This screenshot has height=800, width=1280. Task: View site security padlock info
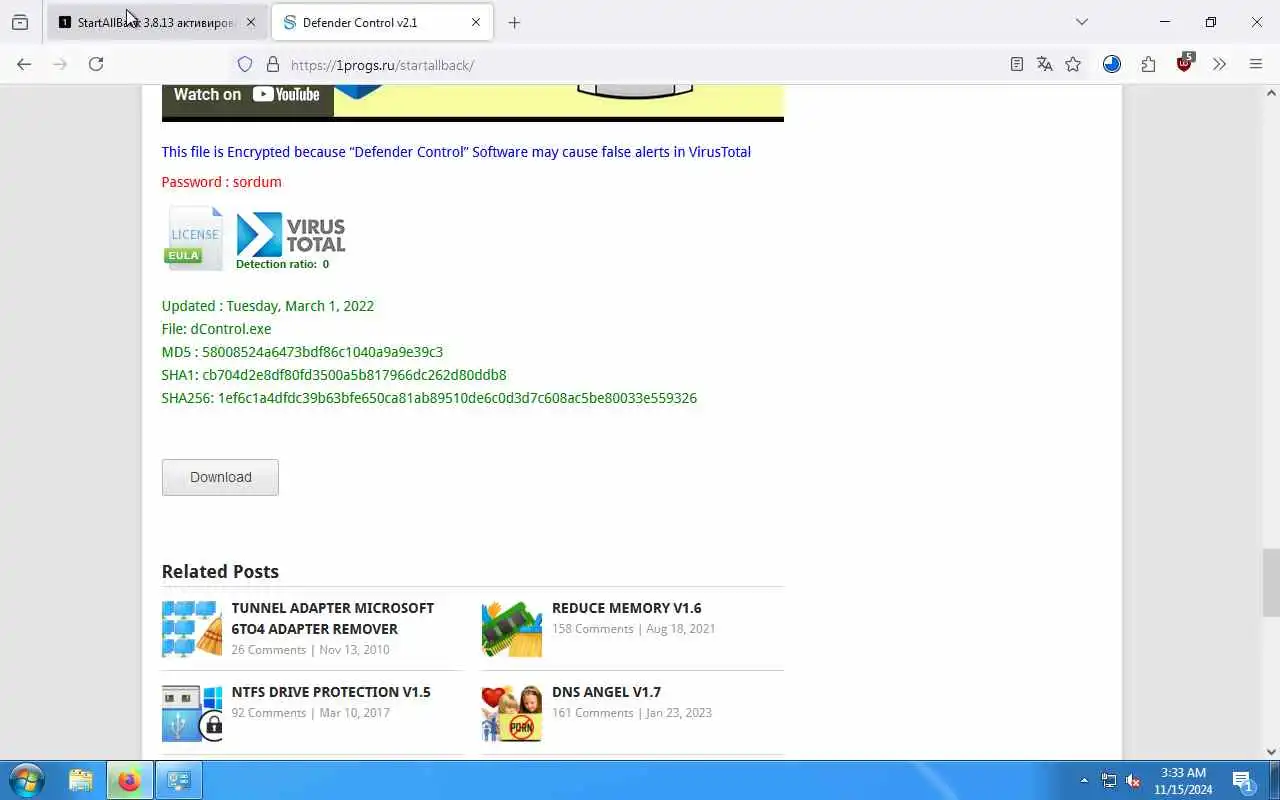pos(272,65)
